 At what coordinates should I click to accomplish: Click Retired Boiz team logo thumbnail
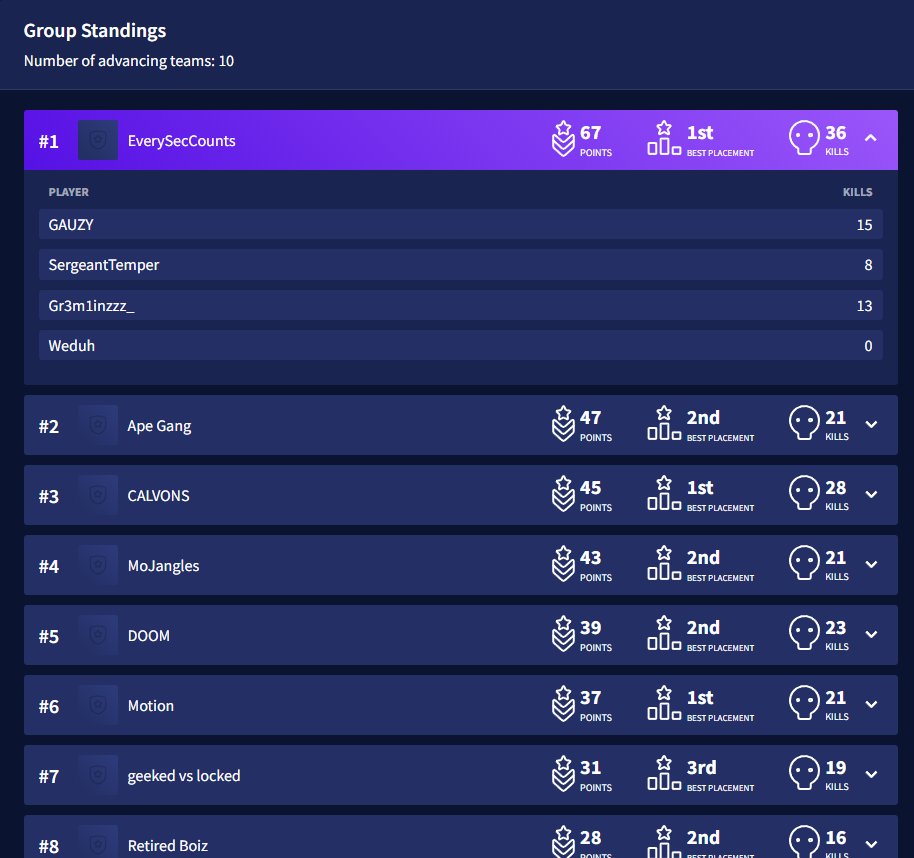click(x=98, y=842)
